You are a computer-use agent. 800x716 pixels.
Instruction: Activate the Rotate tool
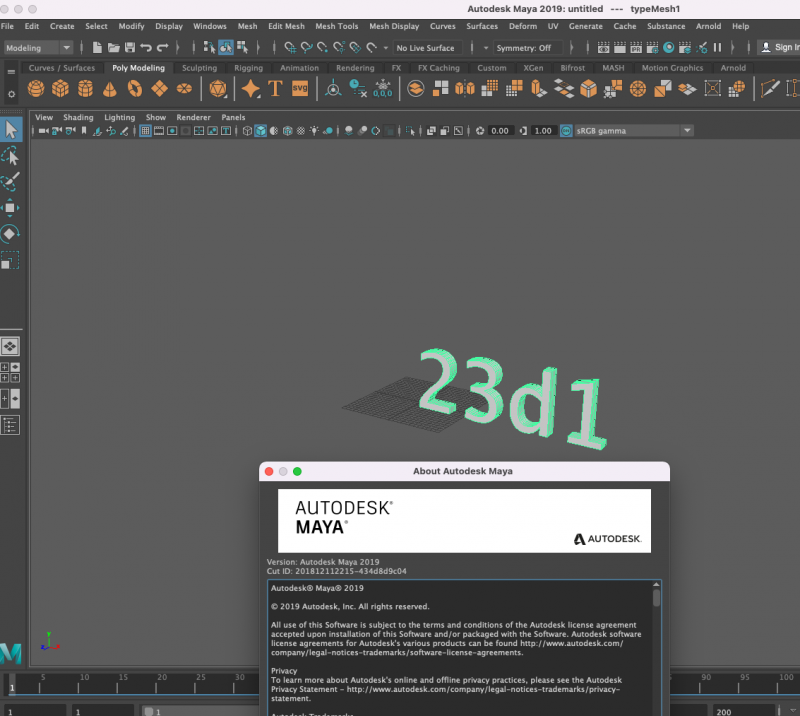10,234
